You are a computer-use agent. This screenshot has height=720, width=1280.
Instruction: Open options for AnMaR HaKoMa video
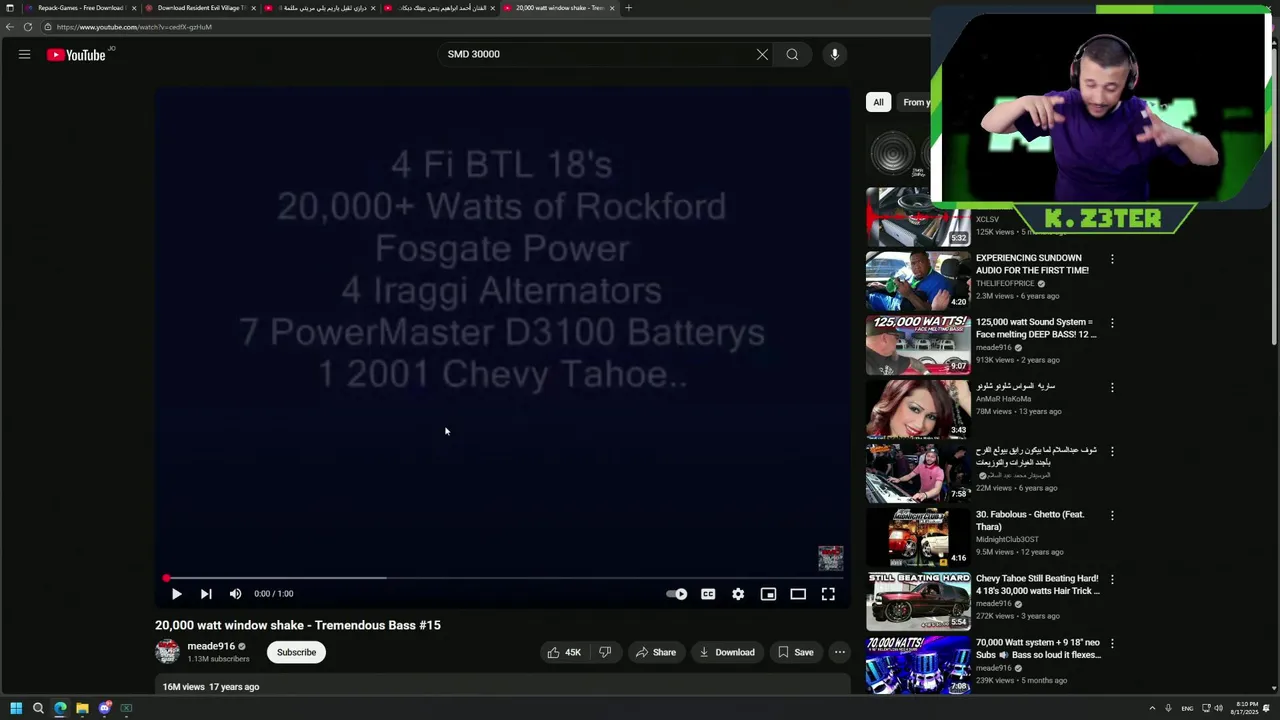[1112, 387]
